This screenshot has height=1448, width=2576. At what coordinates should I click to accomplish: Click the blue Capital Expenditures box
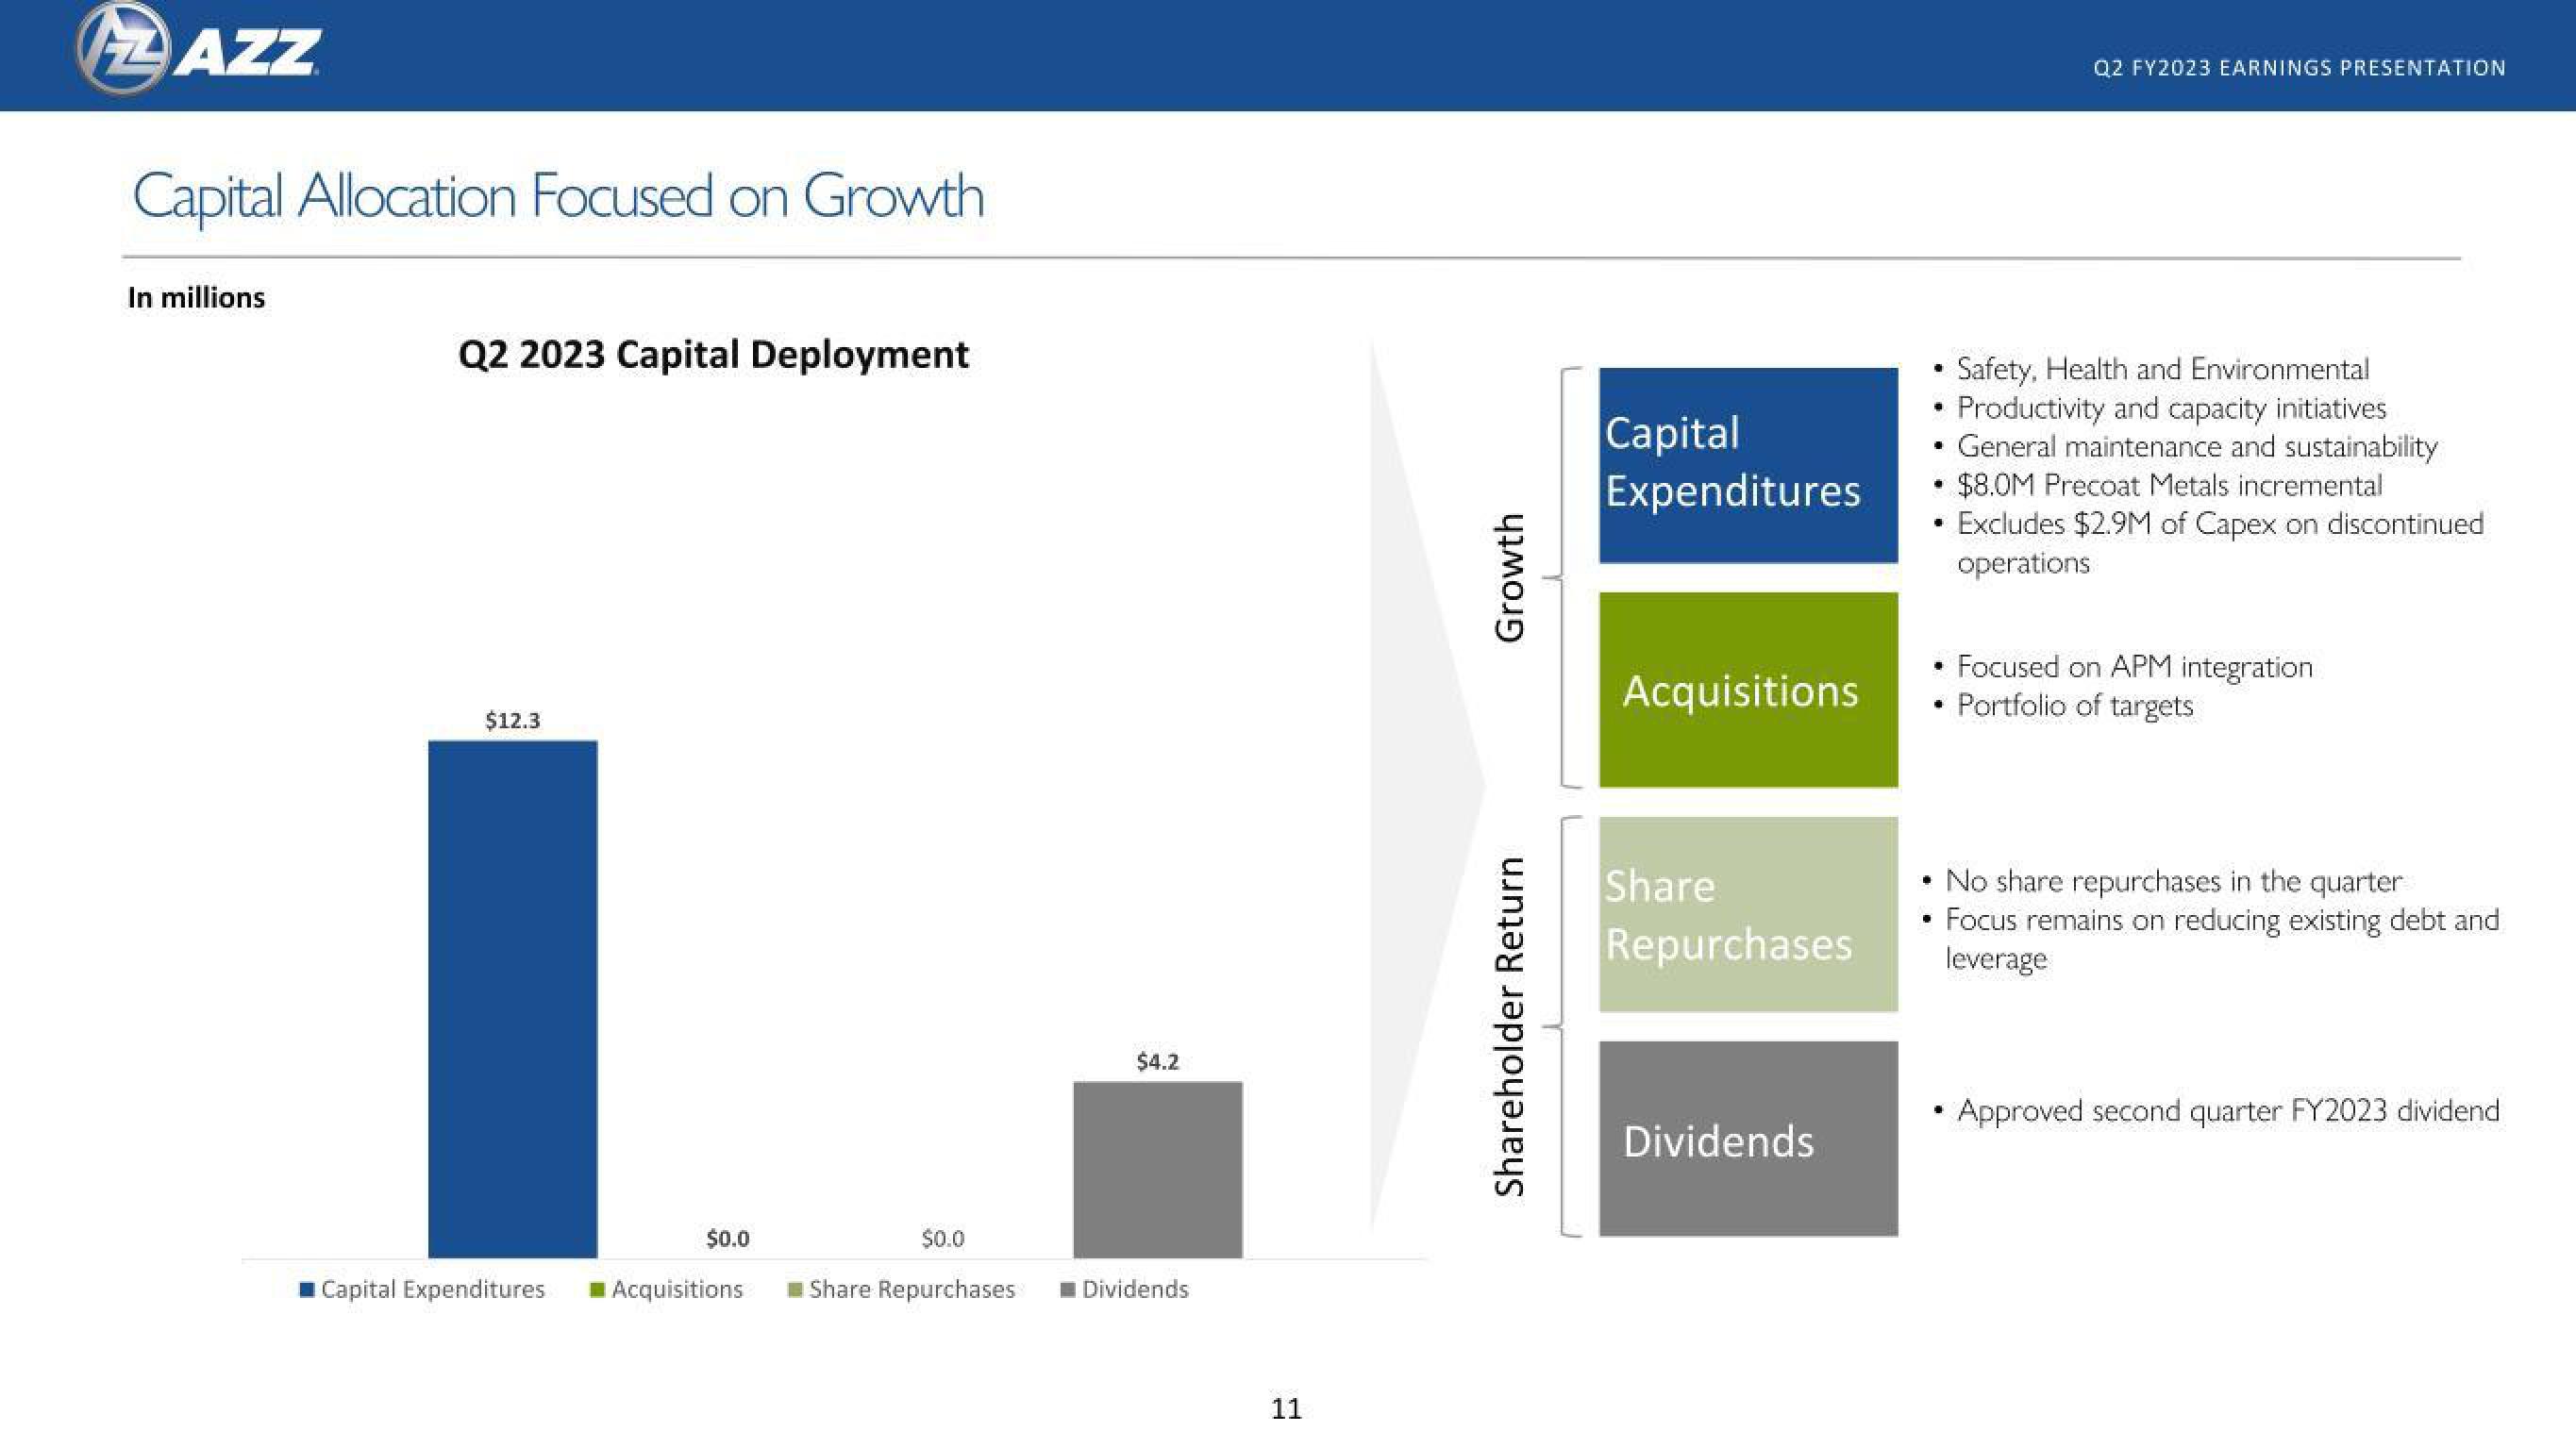[1748, 465]
